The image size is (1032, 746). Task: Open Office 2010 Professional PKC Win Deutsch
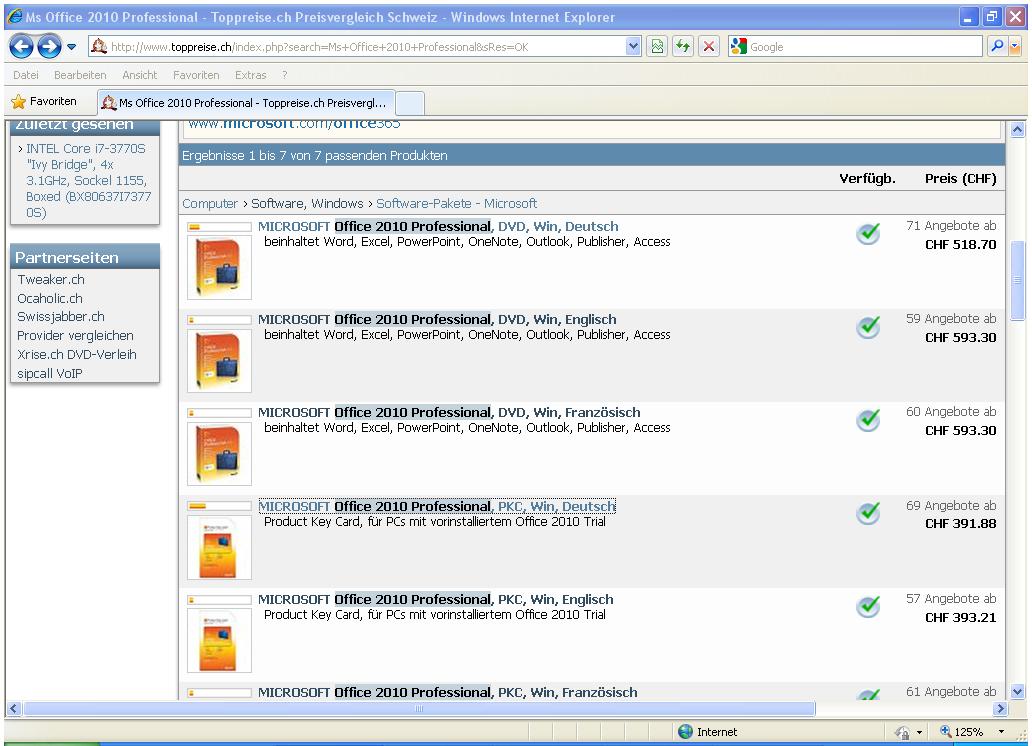[x=437, y=506]
